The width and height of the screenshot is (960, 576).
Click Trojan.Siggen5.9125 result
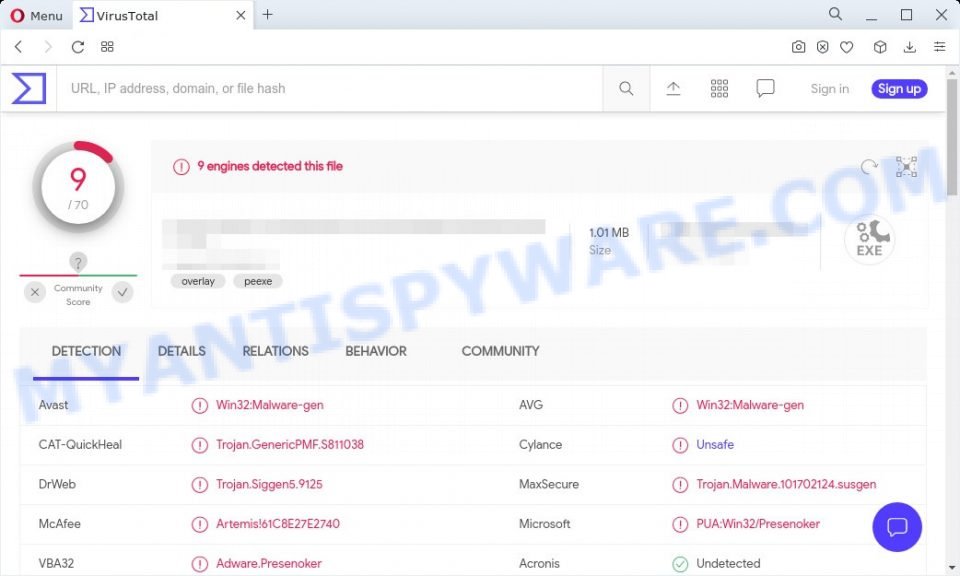pyautogui.click(x=269, y=484)
